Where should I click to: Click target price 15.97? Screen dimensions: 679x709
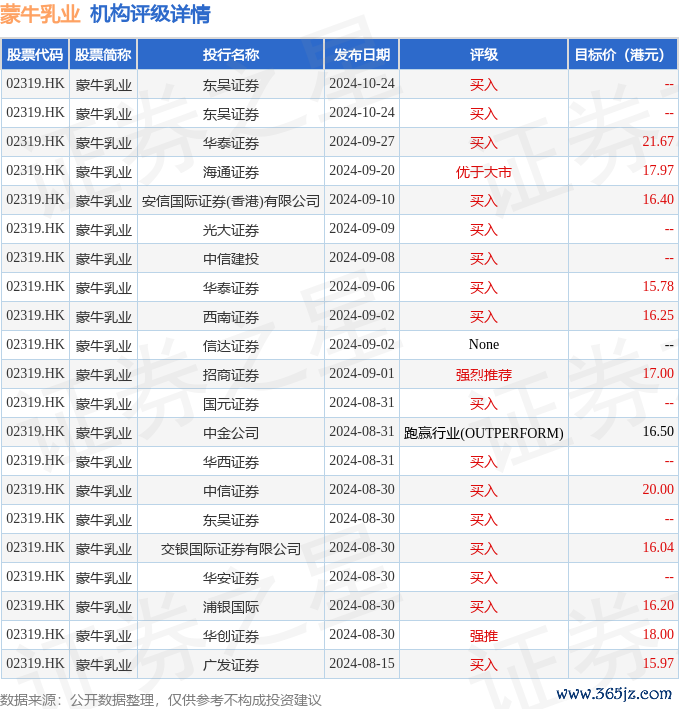tap(658, 663)
